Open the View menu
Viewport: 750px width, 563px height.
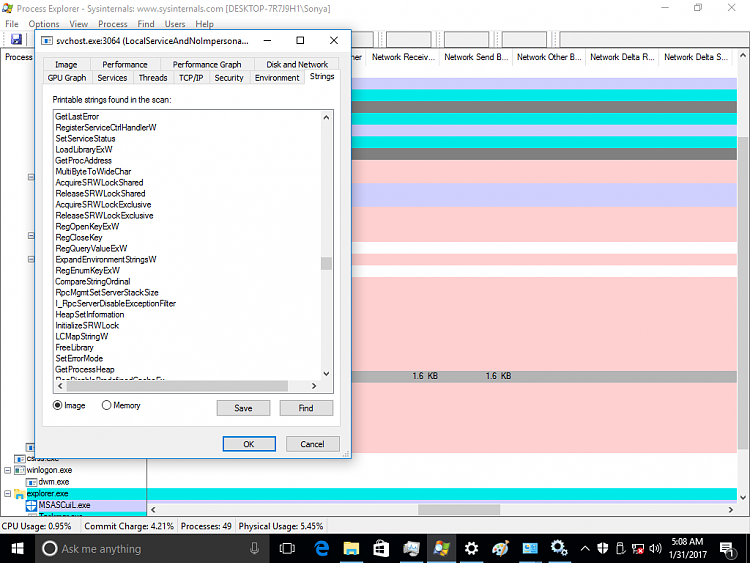78,24
